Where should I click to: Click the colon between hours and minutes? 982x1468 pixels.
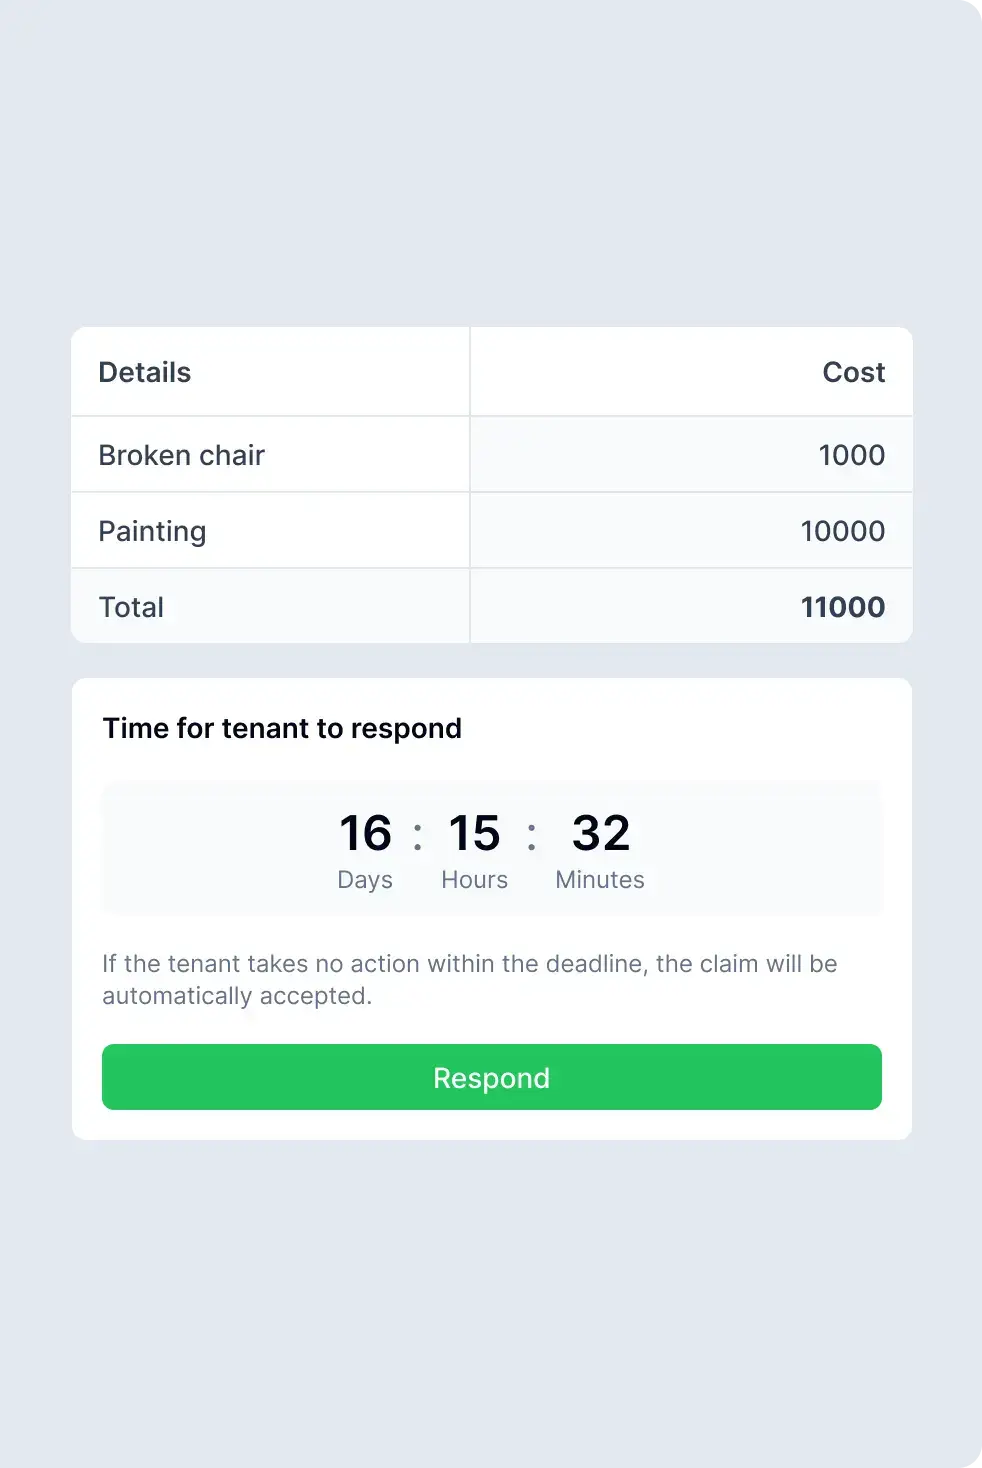[x=531, y=836]
